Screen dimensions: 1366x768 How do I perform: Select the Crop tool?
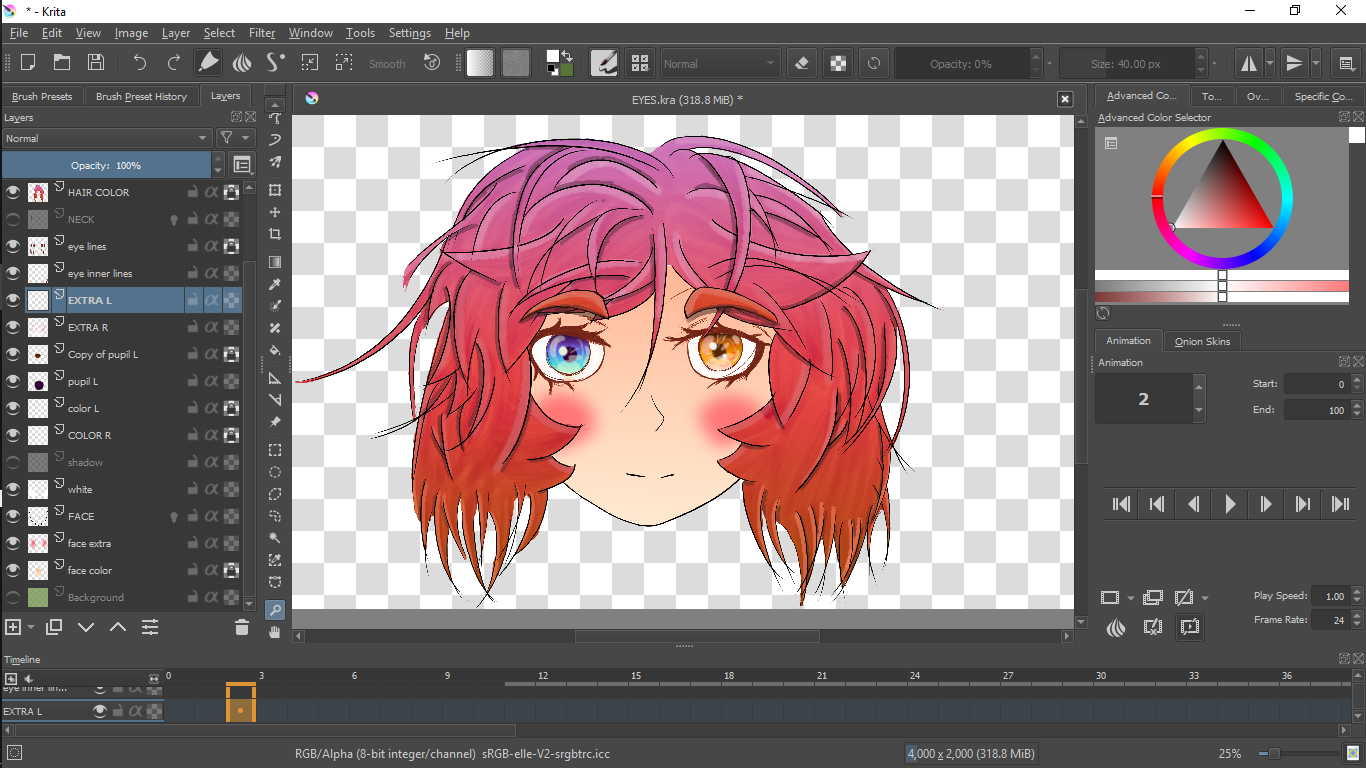click(x=275, y=232)
